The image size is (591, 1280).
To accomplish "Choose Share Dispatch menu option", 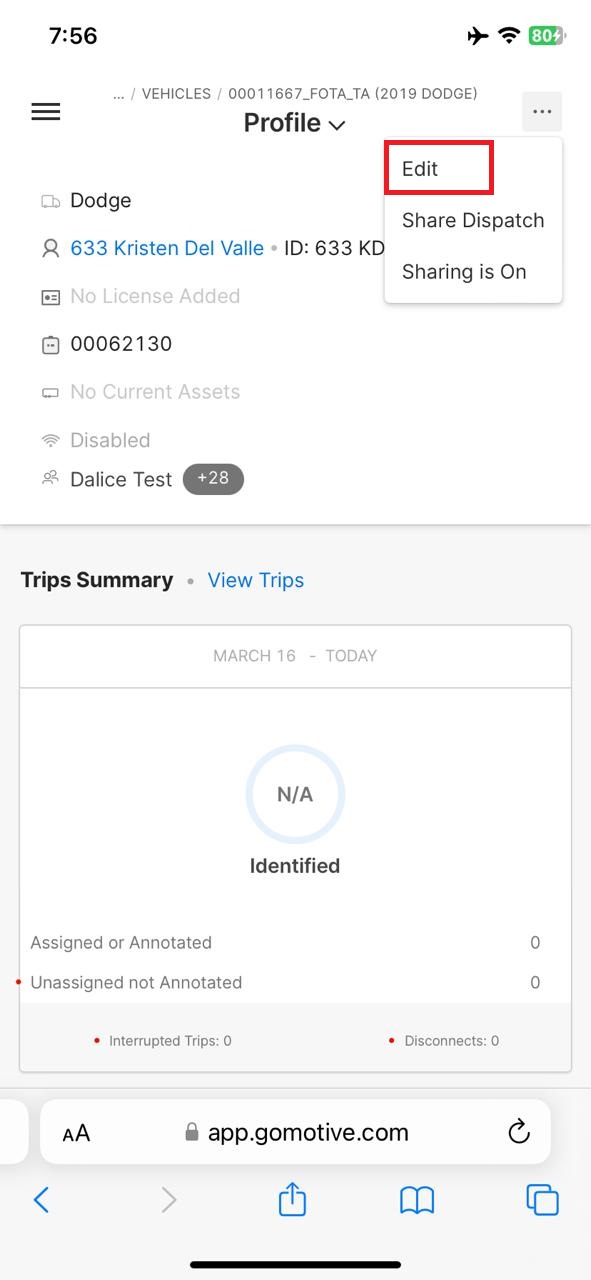I will (473, 221).
